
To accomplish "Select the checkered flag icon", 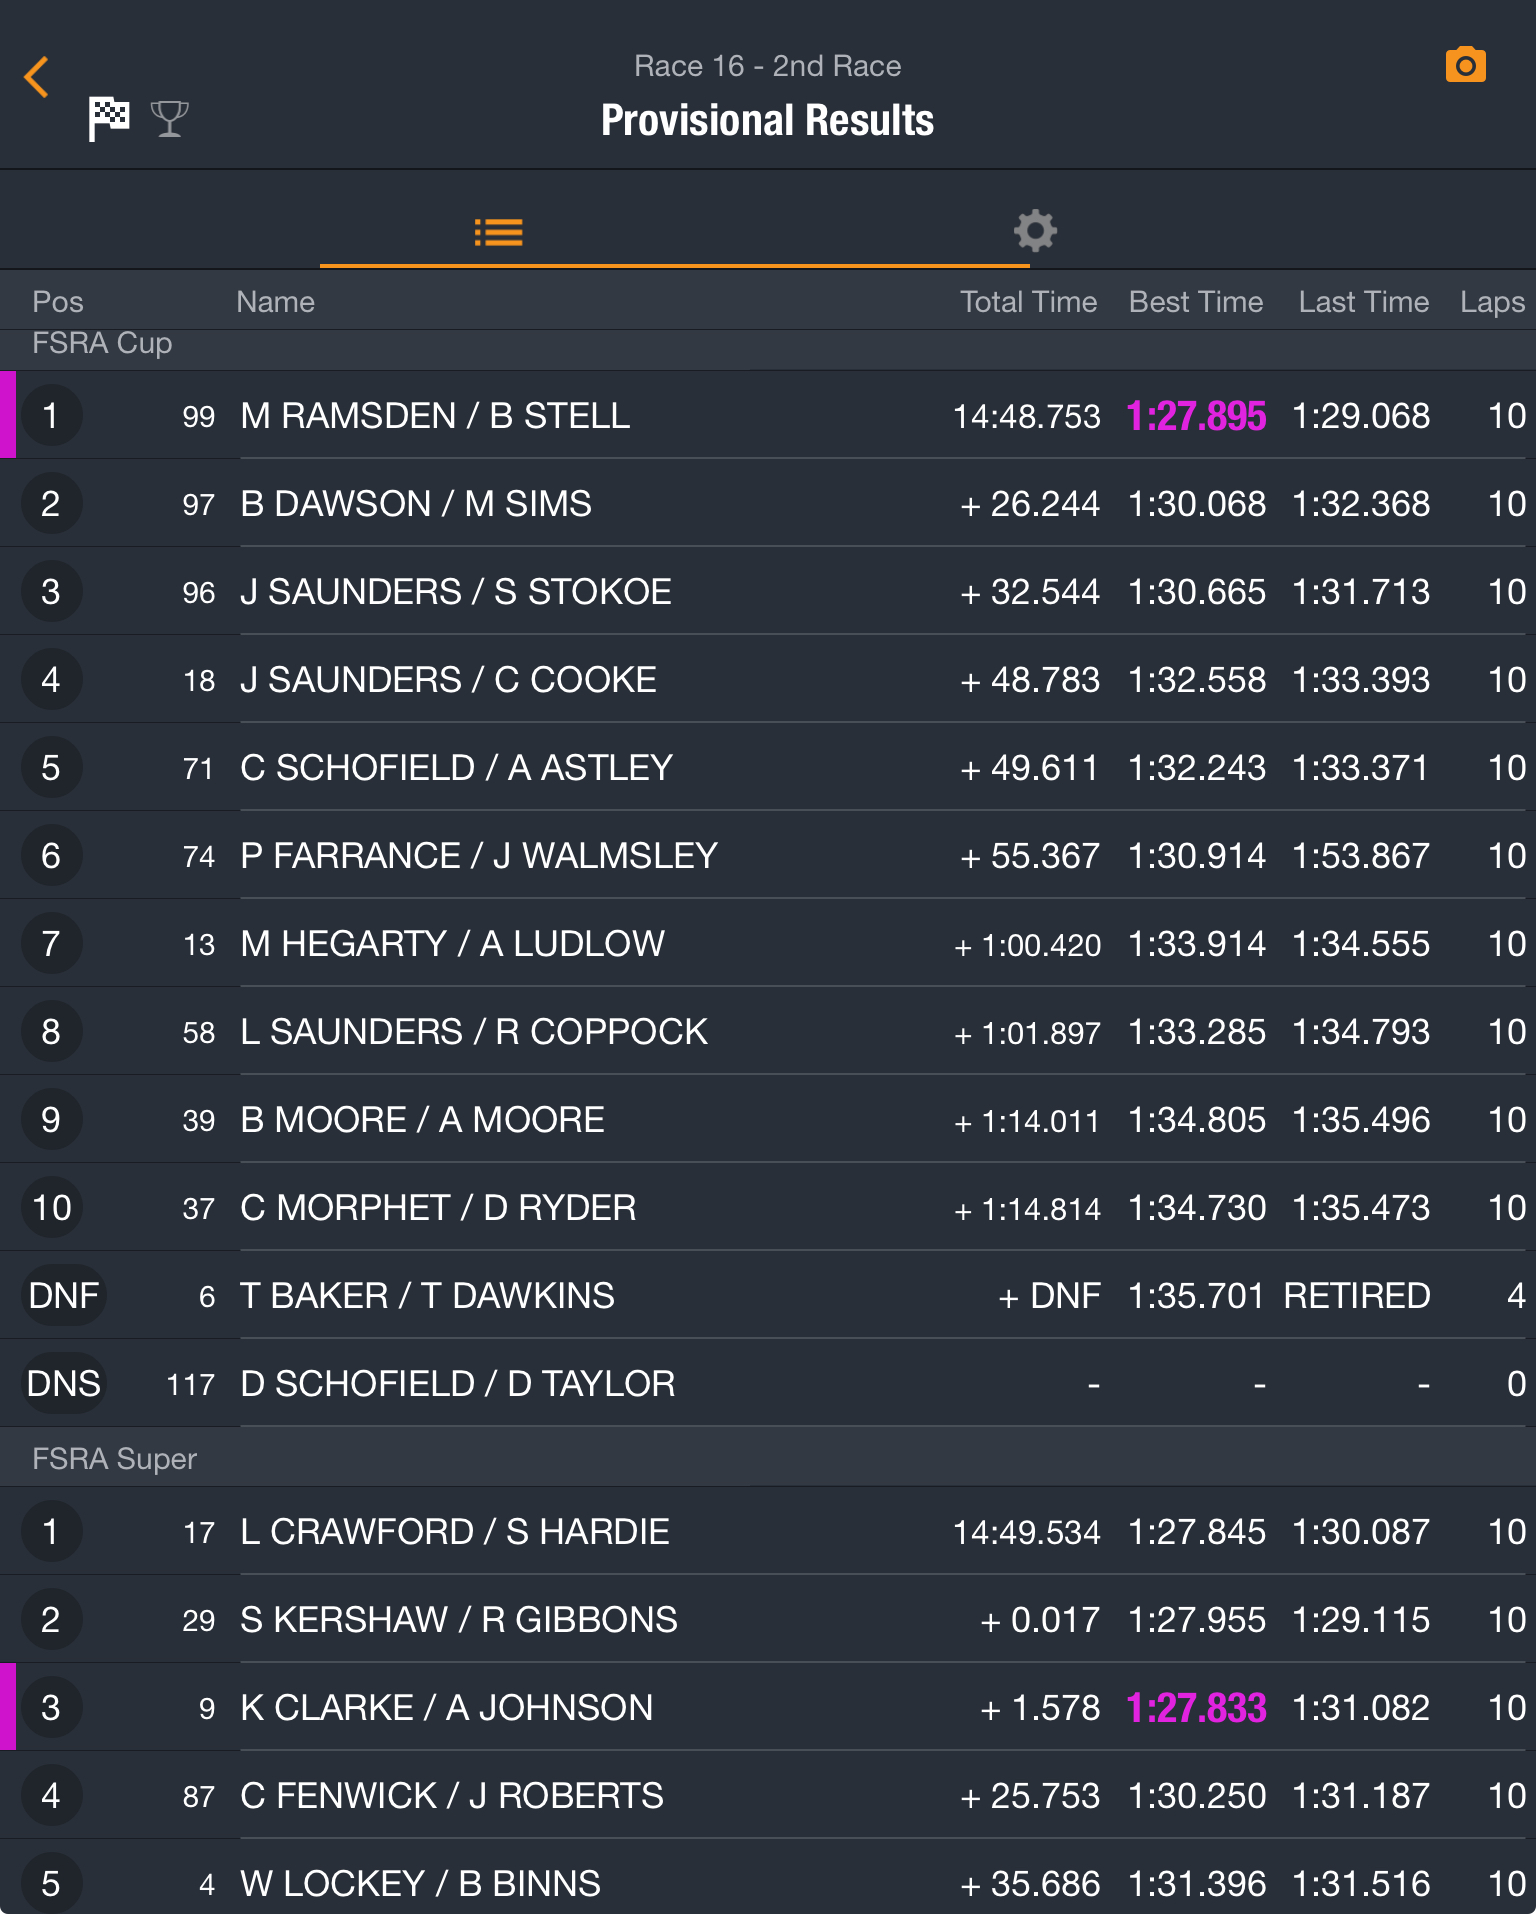I will point(109,119).
